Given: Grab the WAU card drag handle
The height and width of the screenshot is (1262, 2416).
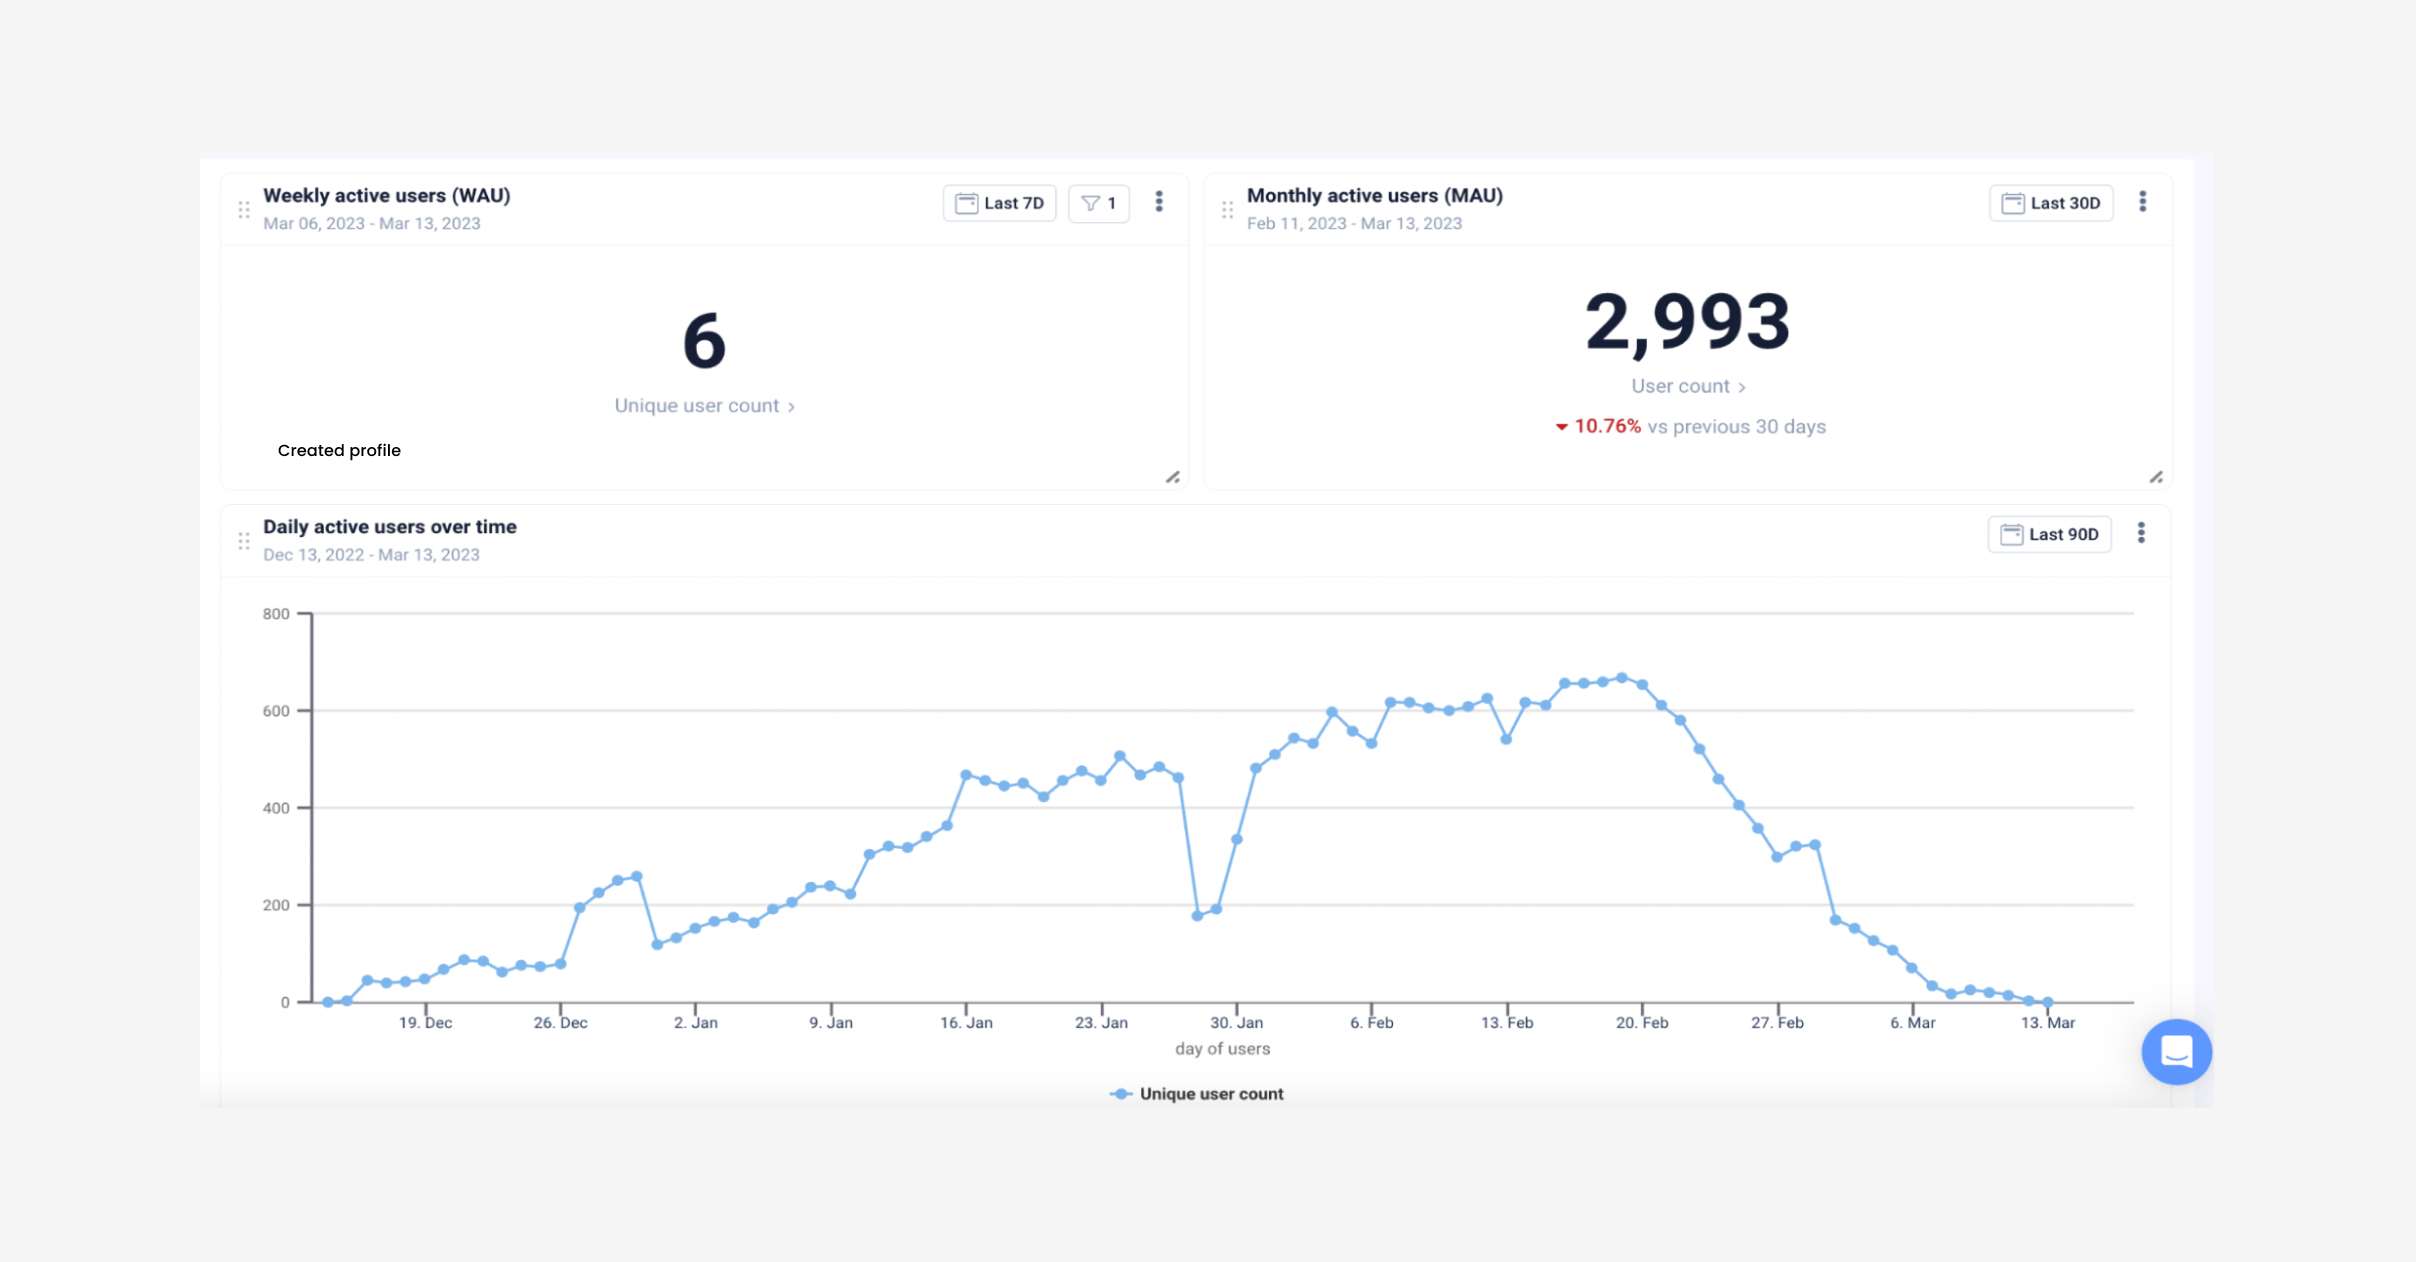Looking at the screenshot, I should click(244, 210).
